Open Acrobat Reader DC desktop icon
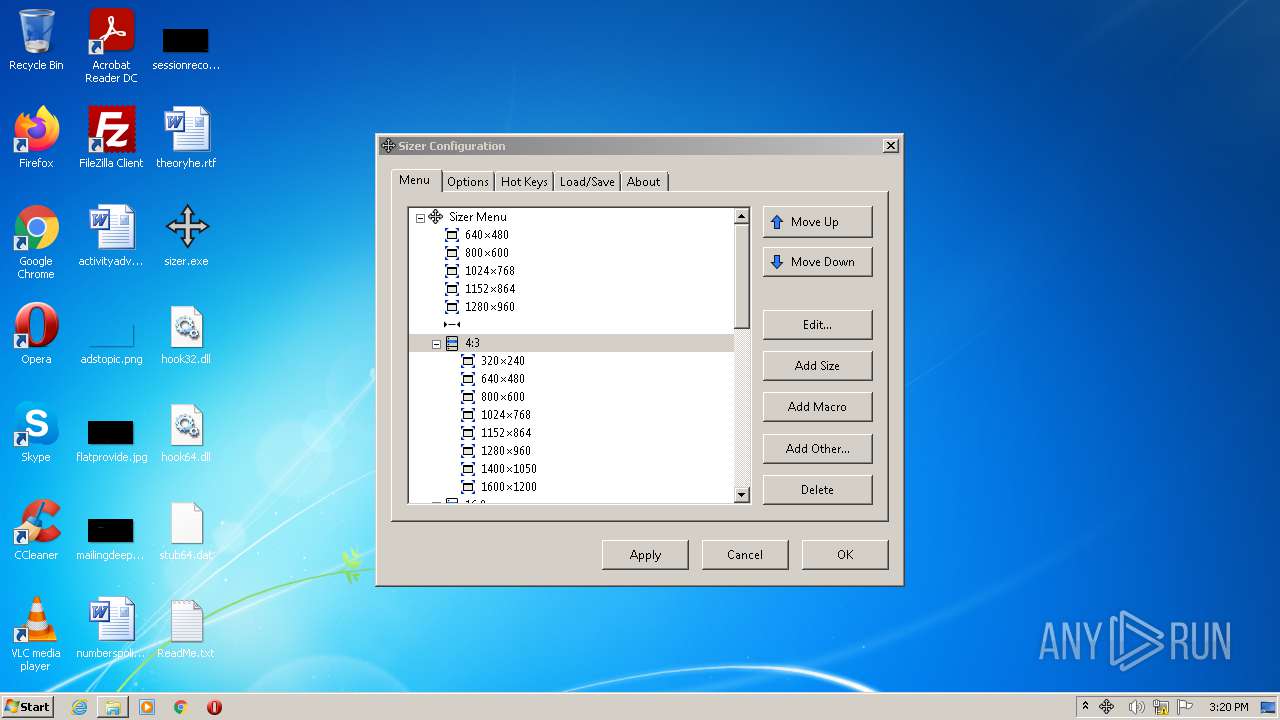Screen dimensions: 1280x720 [x=111, y=46]
